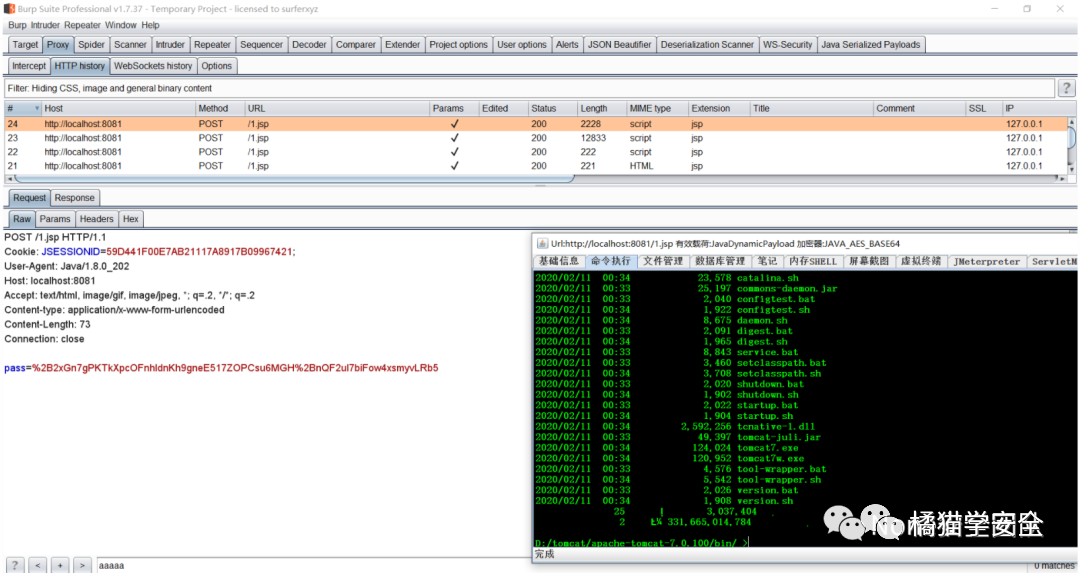Image resolution: width=1080 pixels, height=573 pixels.
Task: Switch to the Intruder tool tab
Action: [x=170, y=45]
